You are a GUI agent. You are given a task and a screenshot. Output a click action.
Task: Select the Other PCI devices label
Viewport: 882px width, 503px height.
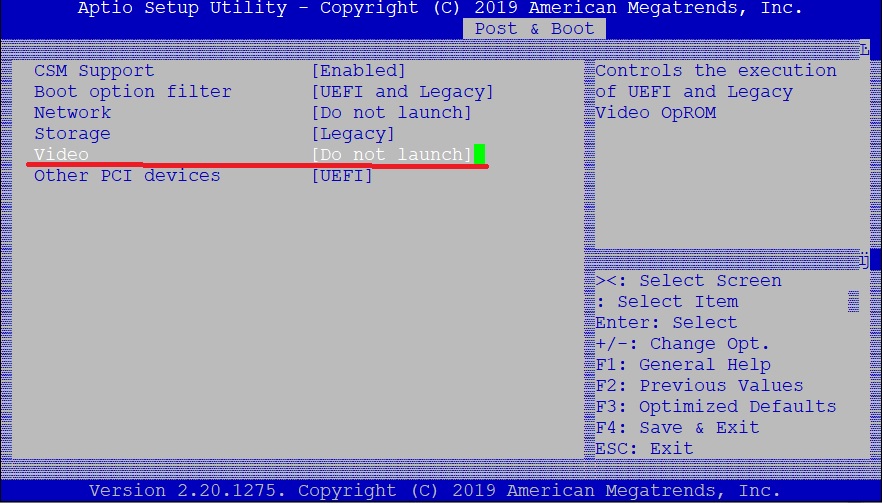click(127, 176)
